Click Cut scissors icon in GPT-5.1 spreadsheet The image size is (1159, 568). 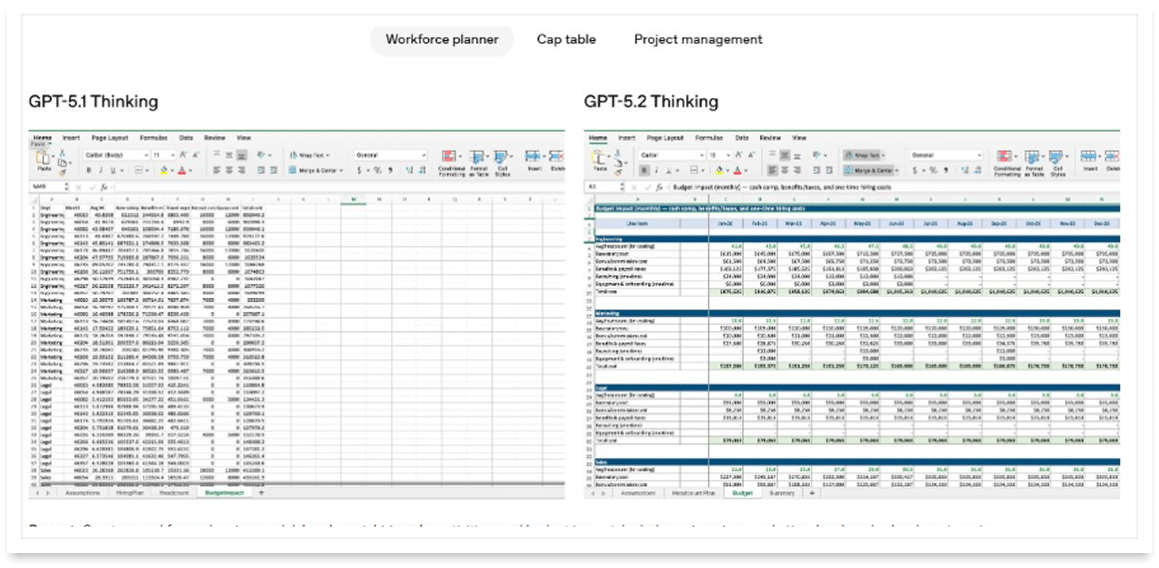(62, 152)
